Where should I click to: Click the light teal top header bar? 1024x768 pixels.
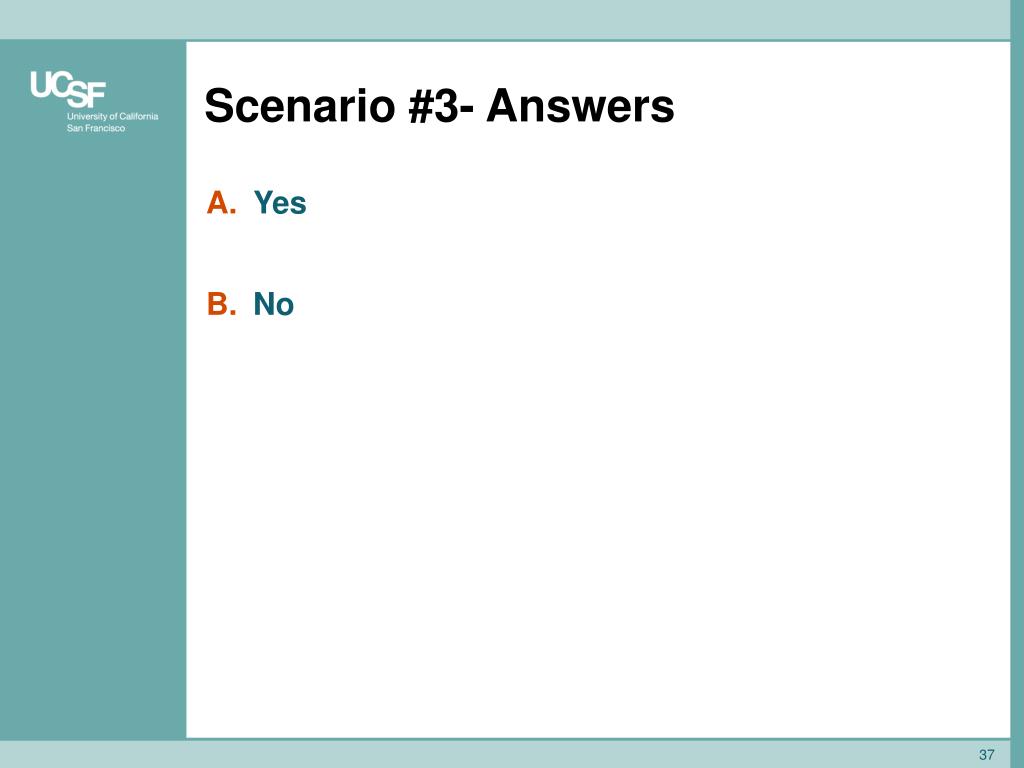504,19
